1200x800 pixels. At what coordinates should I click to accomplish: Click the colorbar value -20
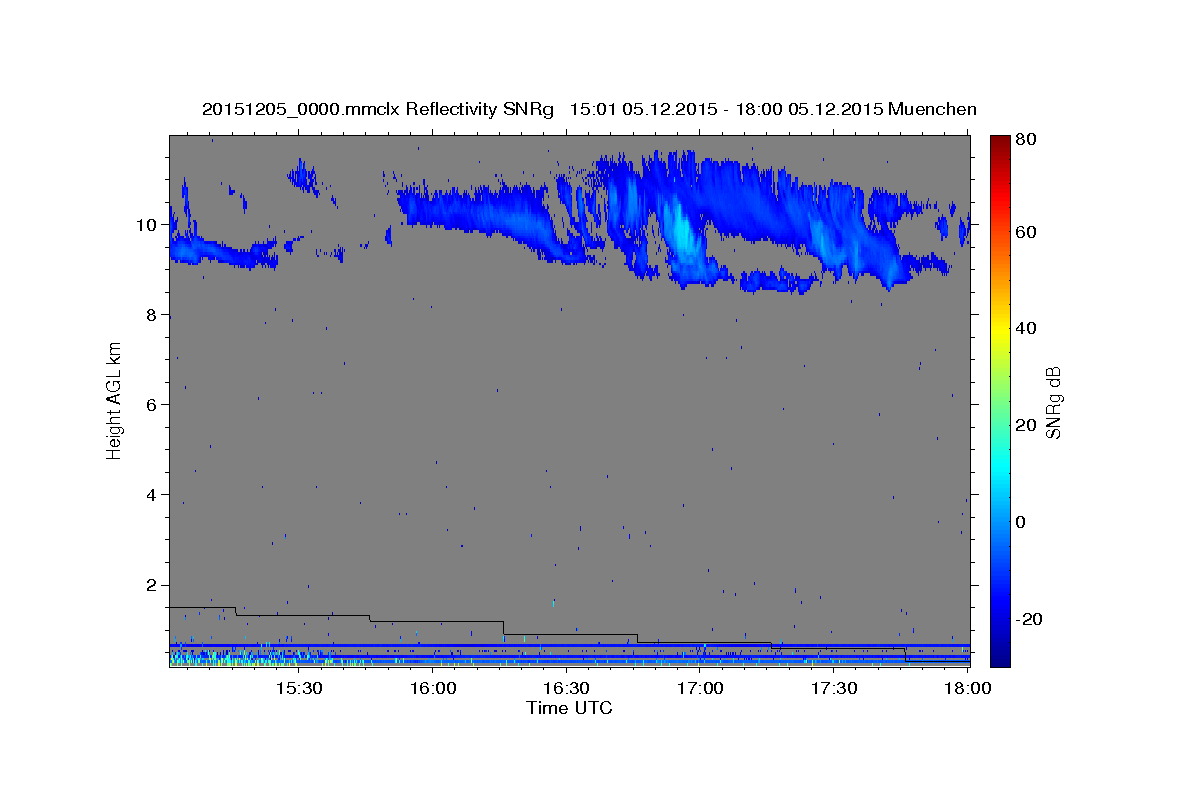click(1028, 619)
